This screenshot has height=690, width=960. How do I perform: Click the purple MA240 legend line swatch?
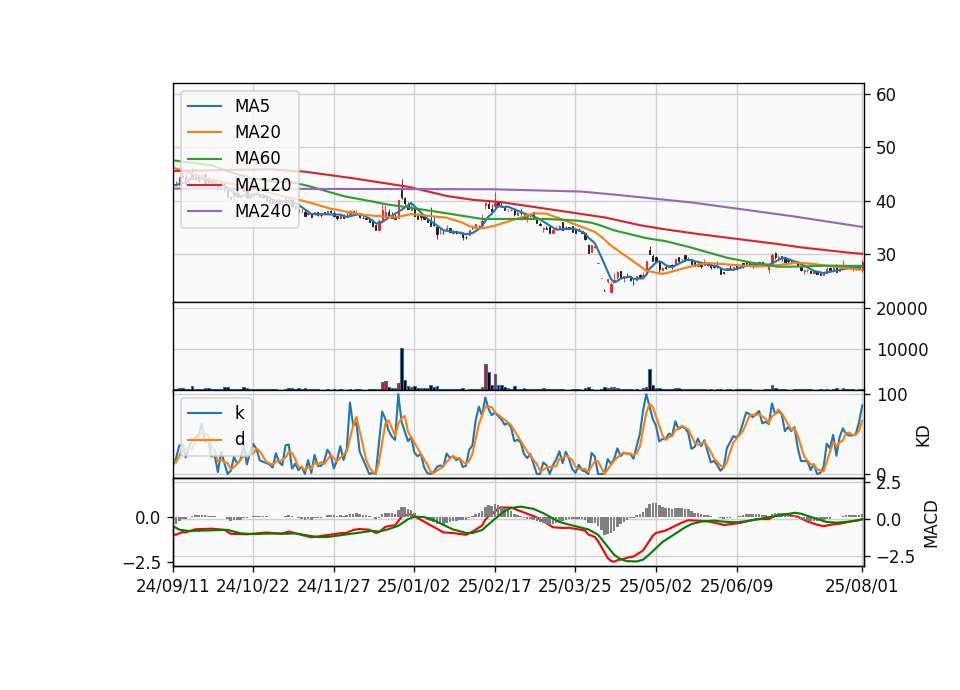[204, 211]
